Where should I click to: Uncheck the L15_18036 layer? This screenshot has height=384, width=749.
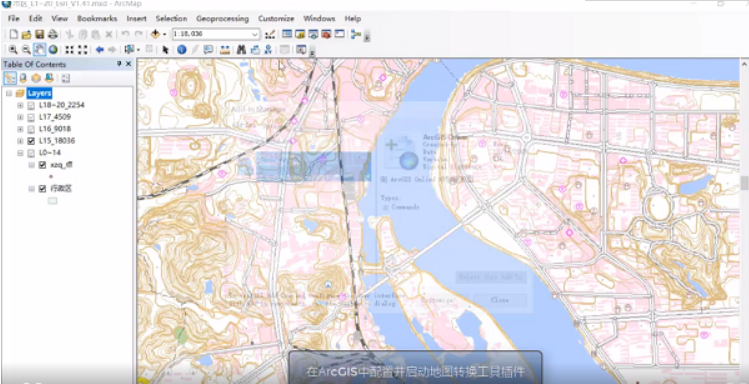(32, 141)
